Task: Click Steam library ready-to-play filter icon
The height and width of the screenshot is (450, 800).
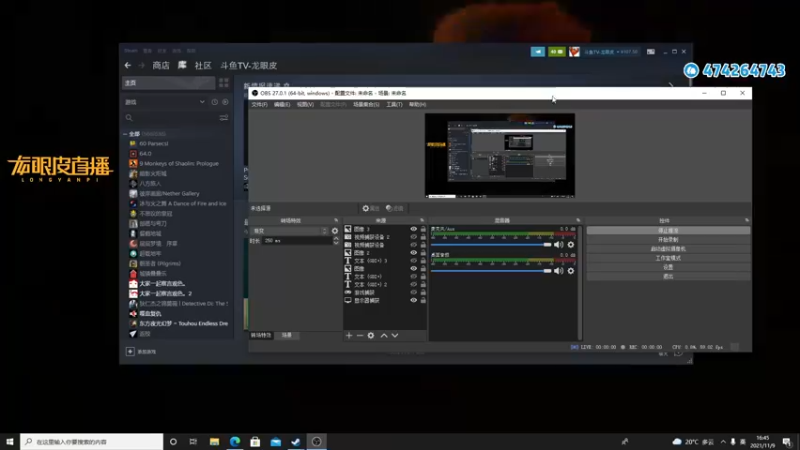Action: point(225,102)
